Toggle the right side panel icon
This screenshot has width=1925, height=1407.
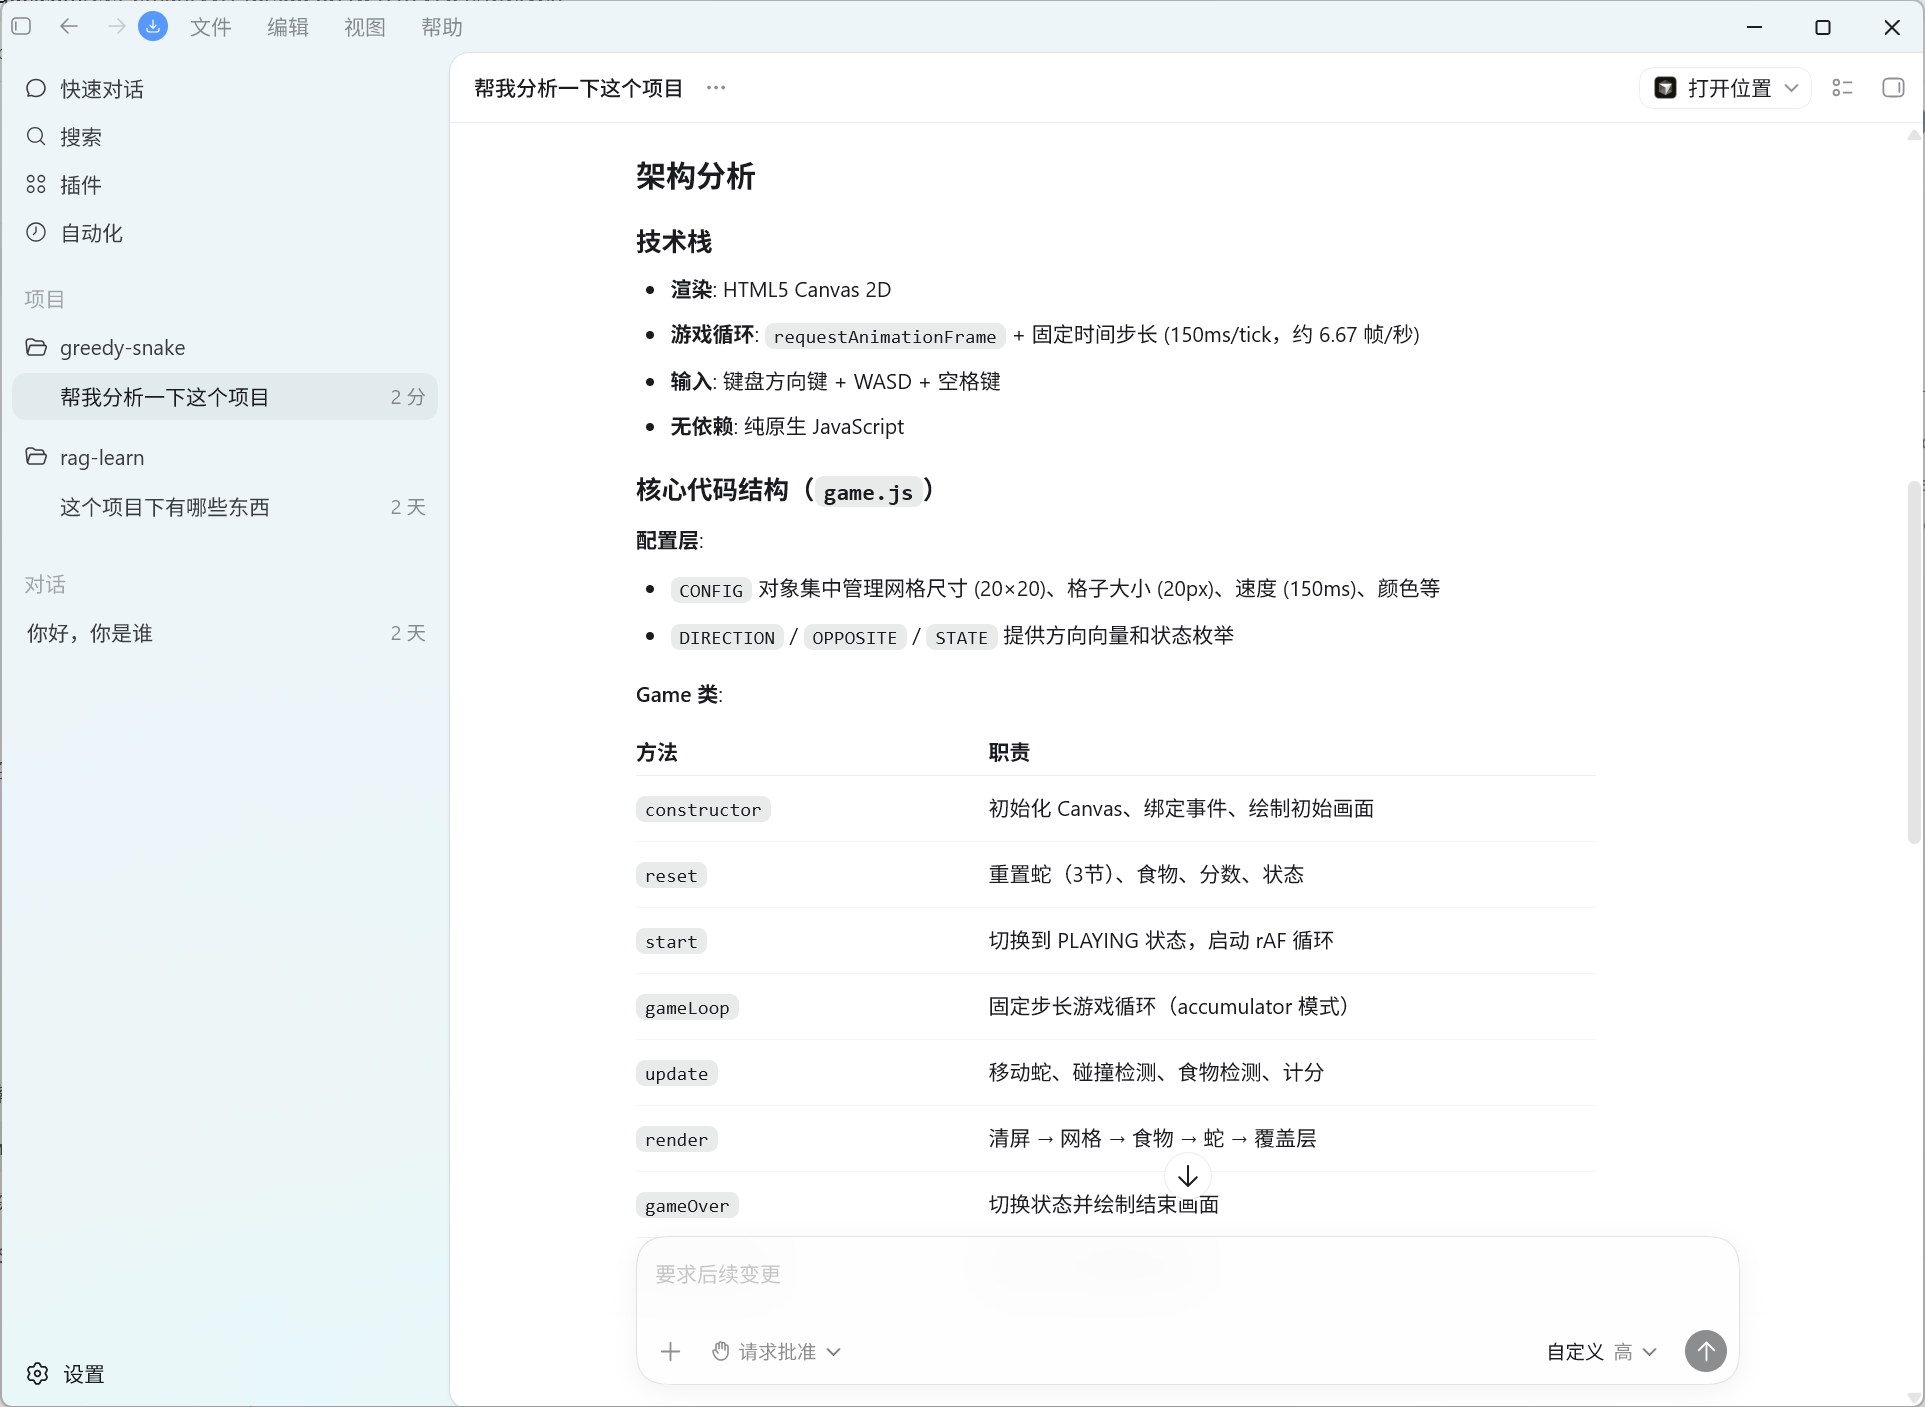(x=1893, y=88)
